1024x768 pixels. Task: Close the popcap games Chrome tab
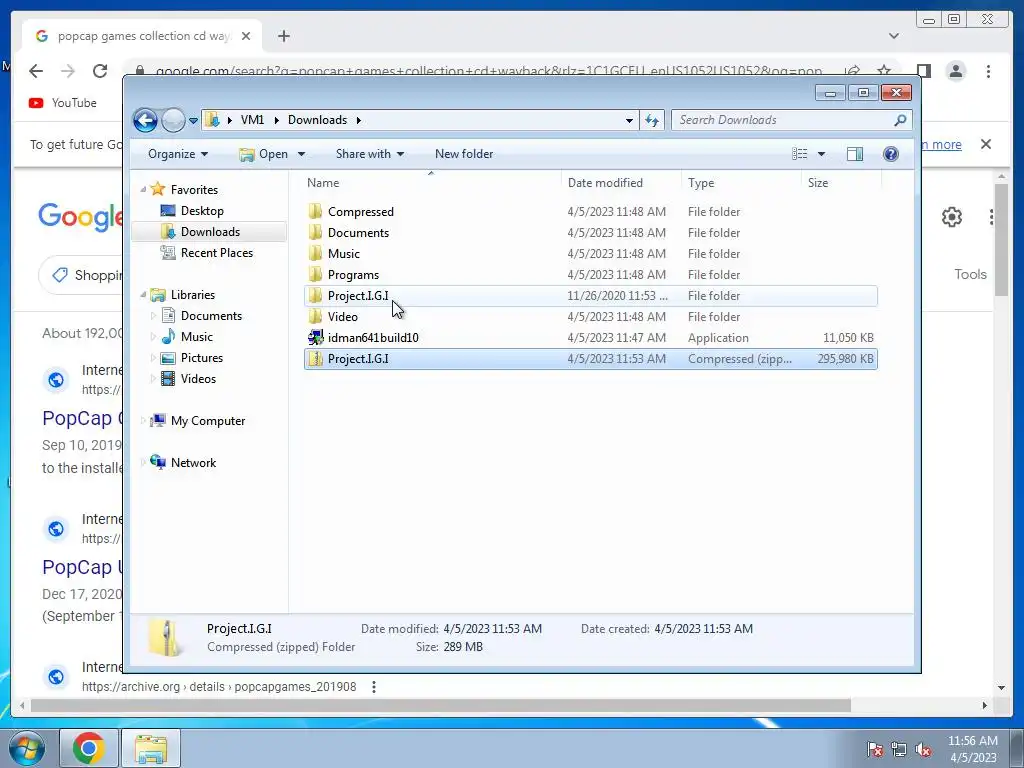(246, 36)
